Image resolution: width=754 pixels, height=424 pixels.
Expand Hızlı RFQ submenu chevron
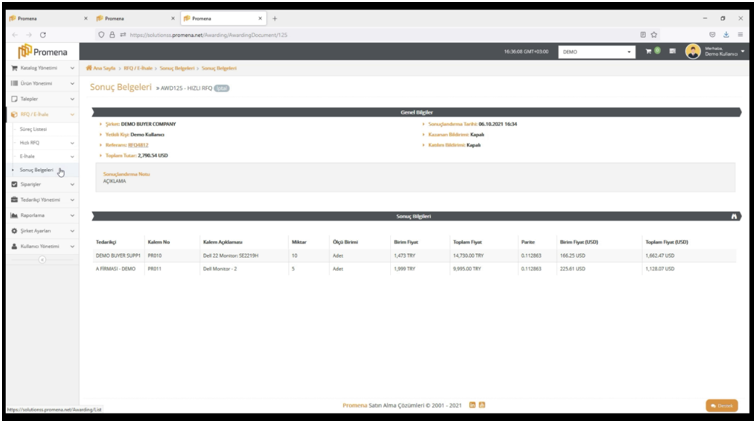(x=72, y=143)
